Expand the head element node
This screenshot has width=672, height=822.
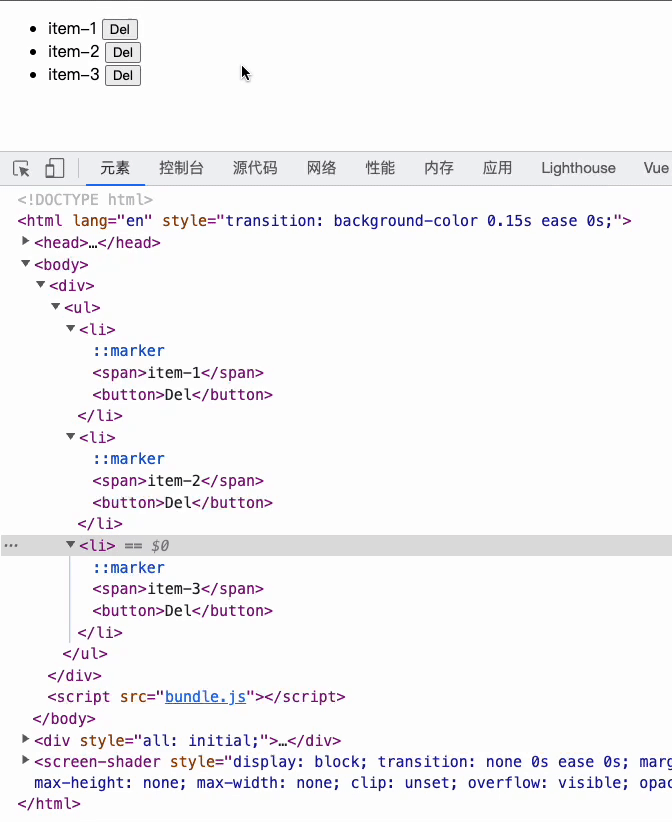coord(25,241)
